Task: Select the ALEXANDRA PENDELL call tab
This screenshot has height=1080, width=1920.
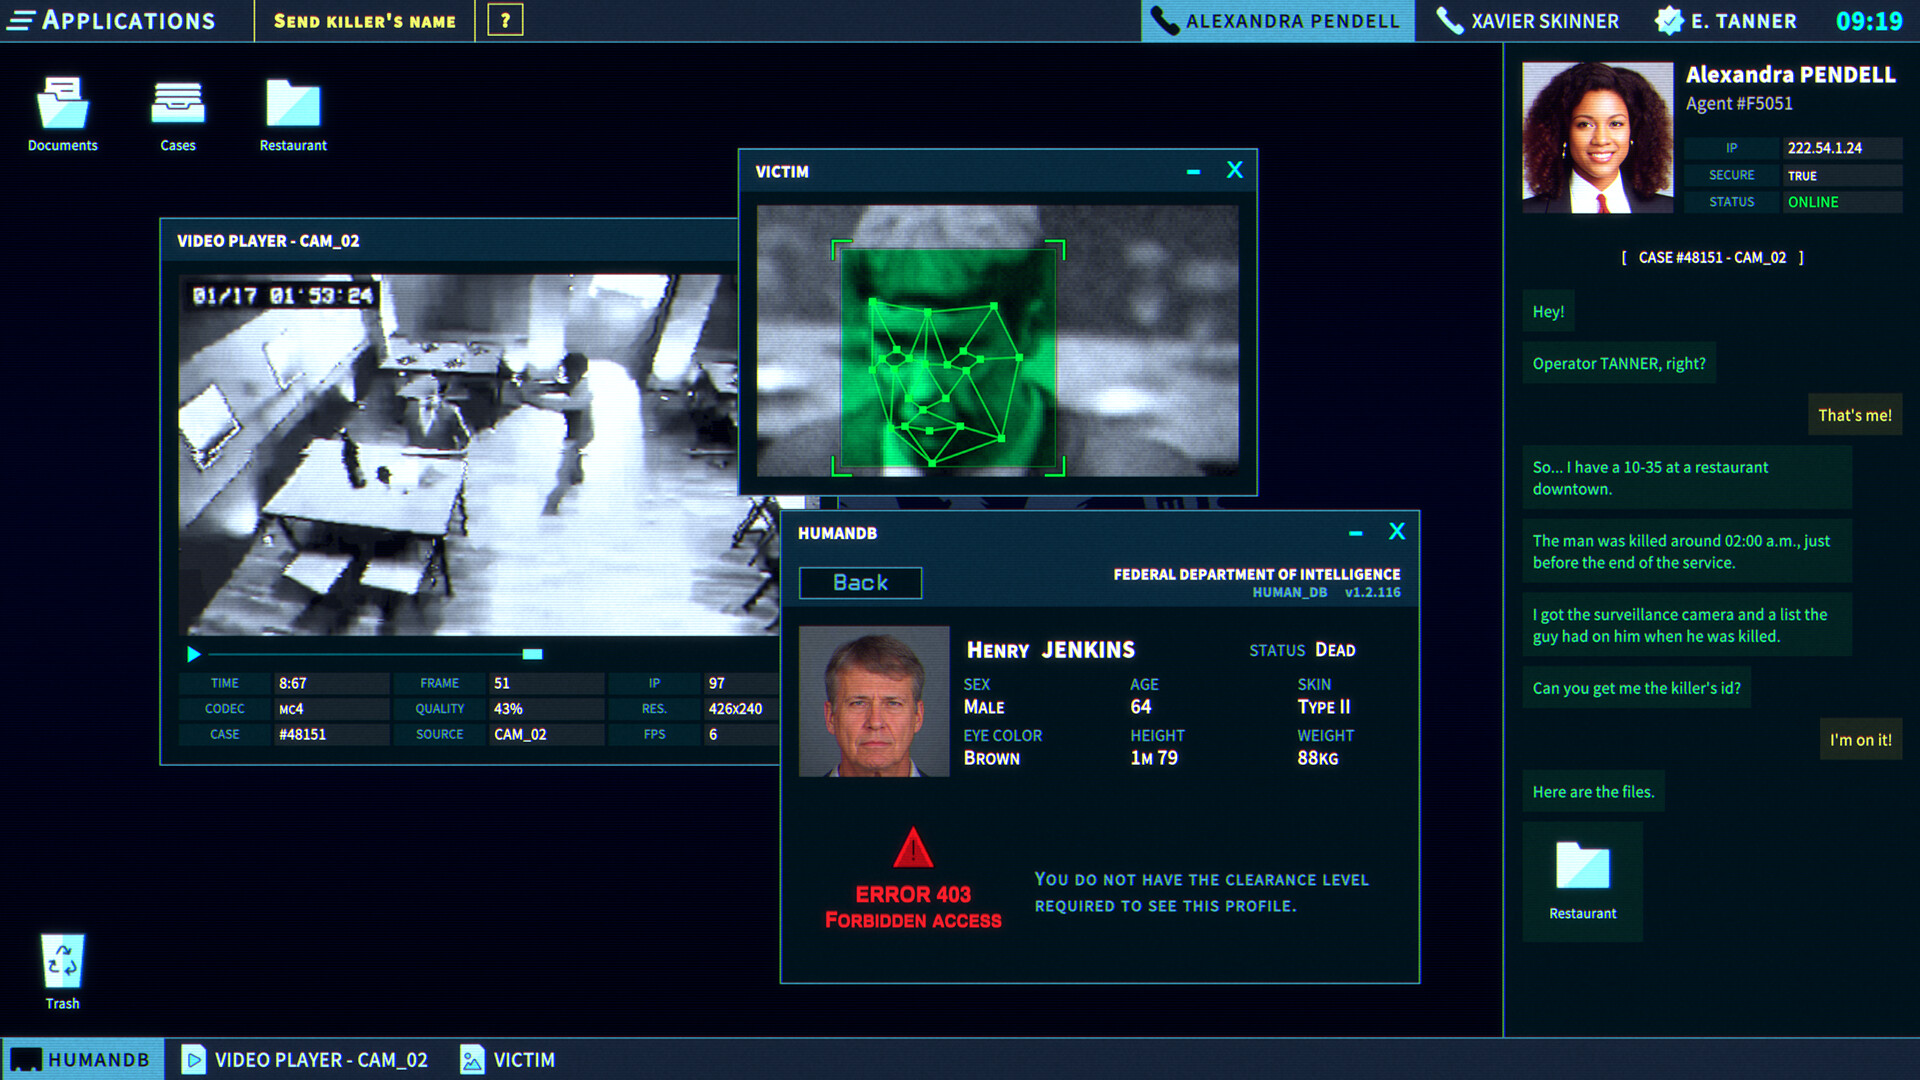Action: coord(1277,20)
